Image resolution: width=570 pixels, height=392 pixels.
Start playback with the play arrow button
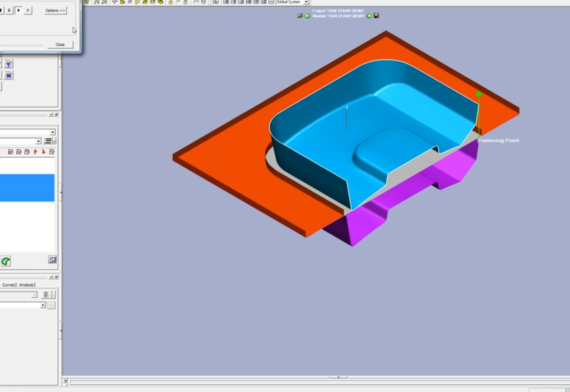(x=19, y=11)
